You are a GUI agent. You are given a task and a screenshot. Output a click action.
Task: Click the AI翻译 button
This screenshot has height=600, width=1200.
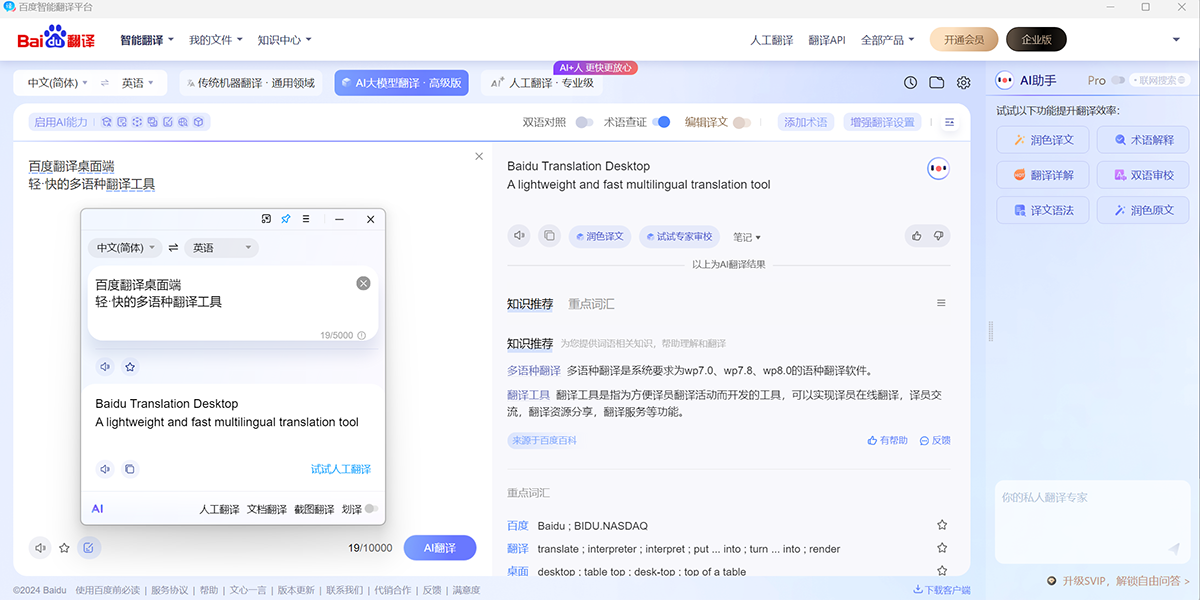(x=439, y=548)
